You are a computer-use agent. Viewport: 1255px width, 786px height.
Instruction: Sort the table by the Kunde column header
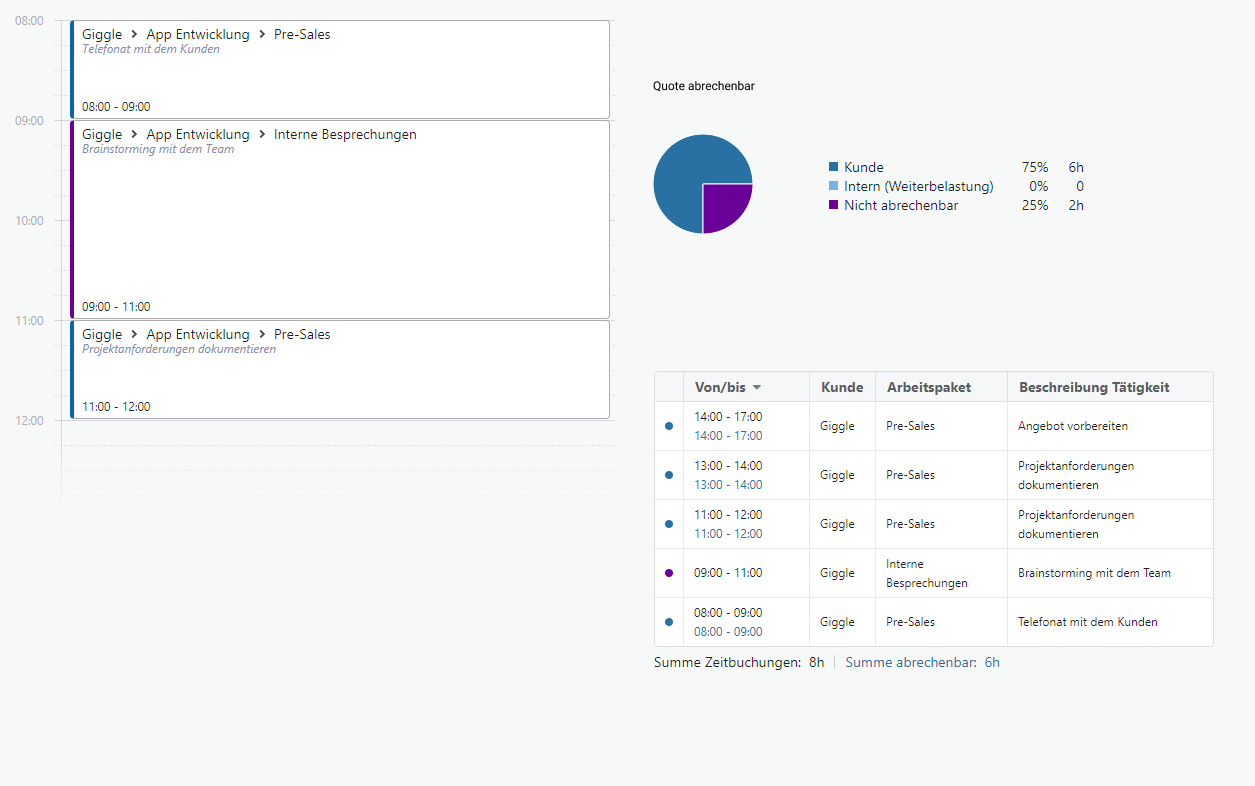[841, 387]
